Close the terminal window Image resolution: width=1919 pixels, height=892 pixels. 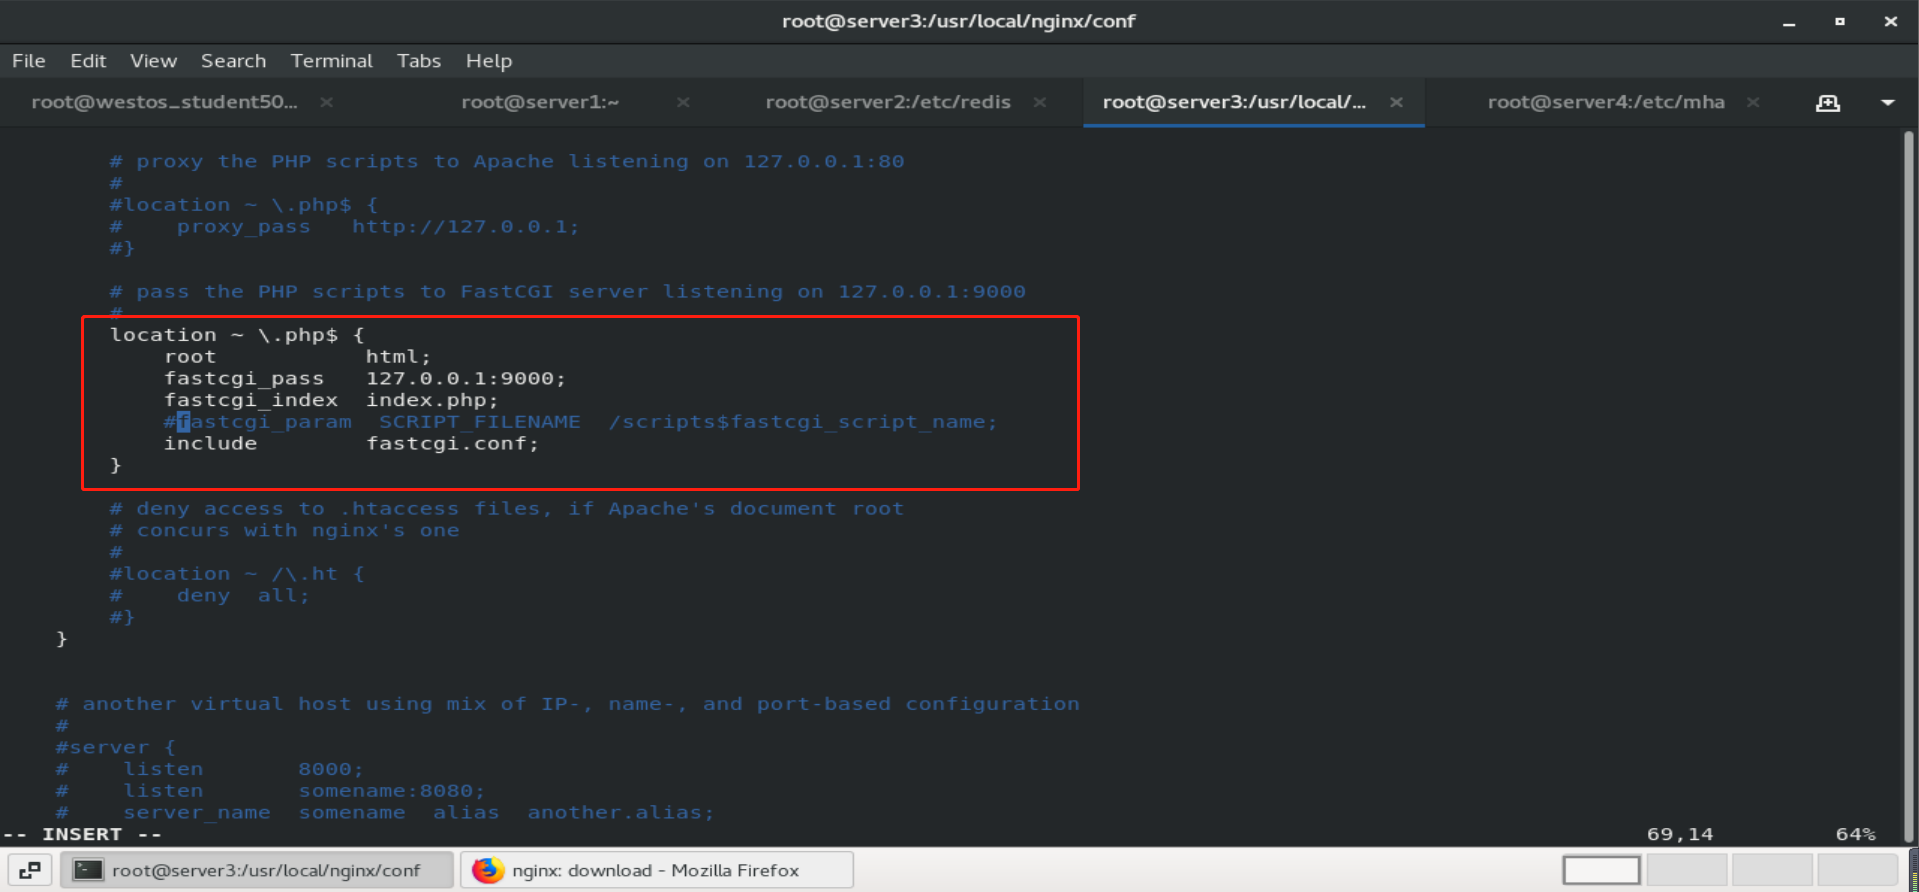tap(1891, 22)
